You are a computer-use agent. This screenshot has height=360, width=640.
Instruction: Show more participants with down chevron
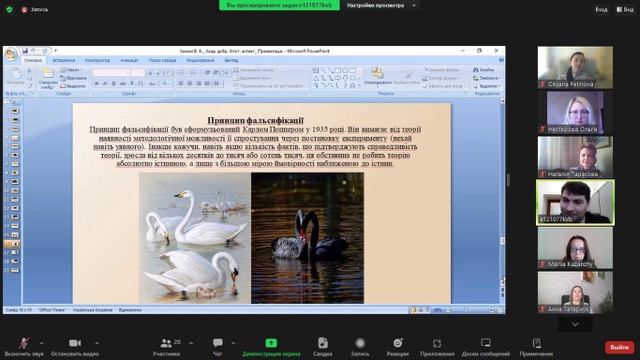[575, 324]
